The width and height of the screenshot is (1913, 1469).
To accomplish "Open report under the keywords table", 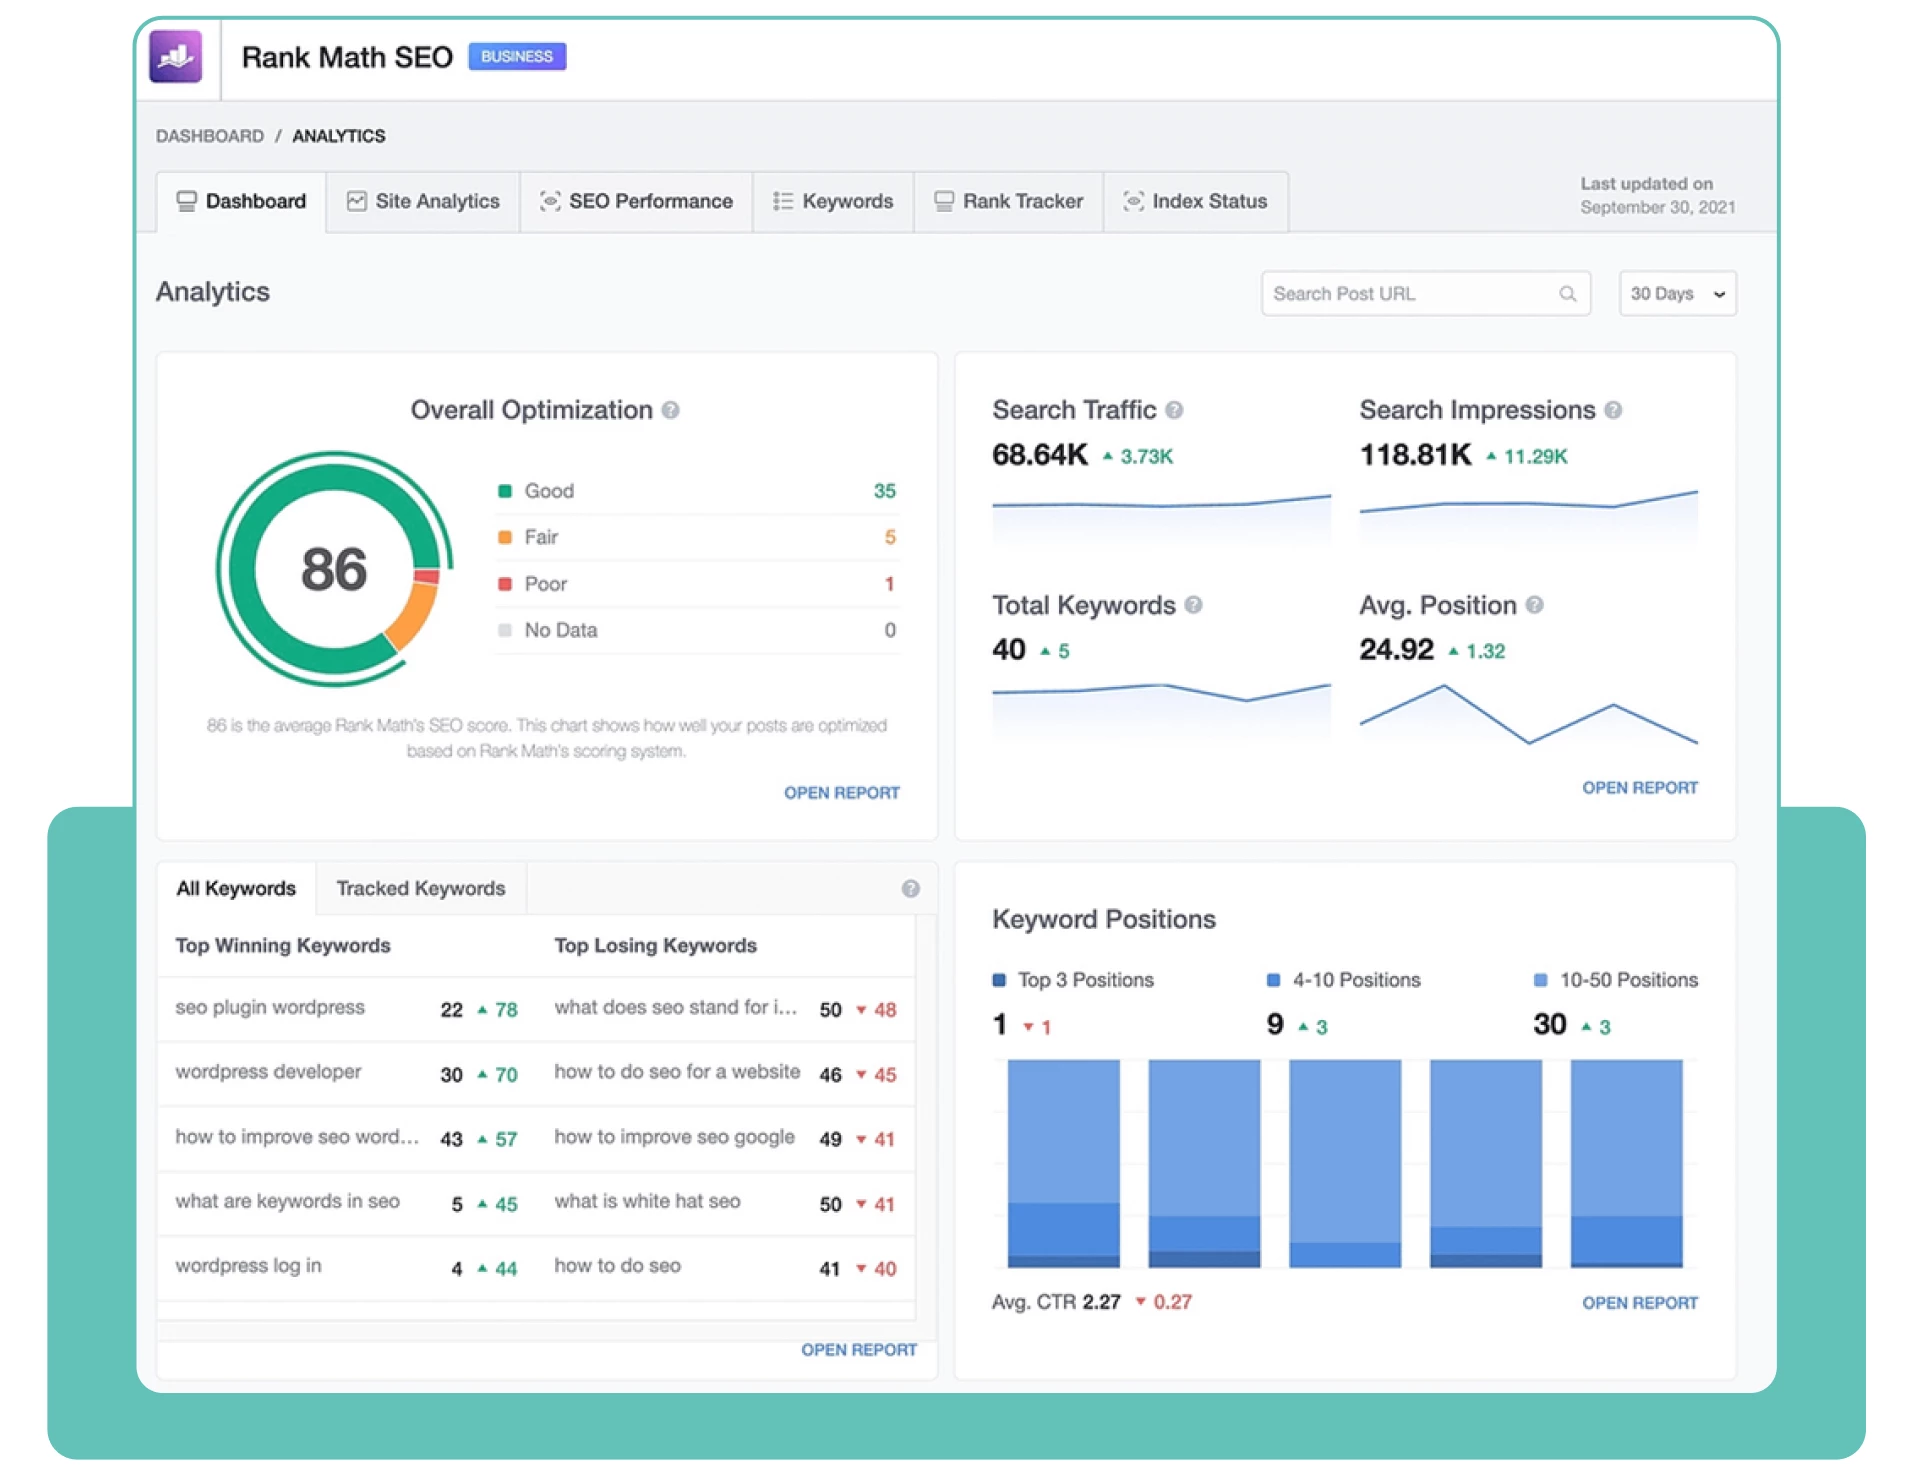I will pos(858,1350).
